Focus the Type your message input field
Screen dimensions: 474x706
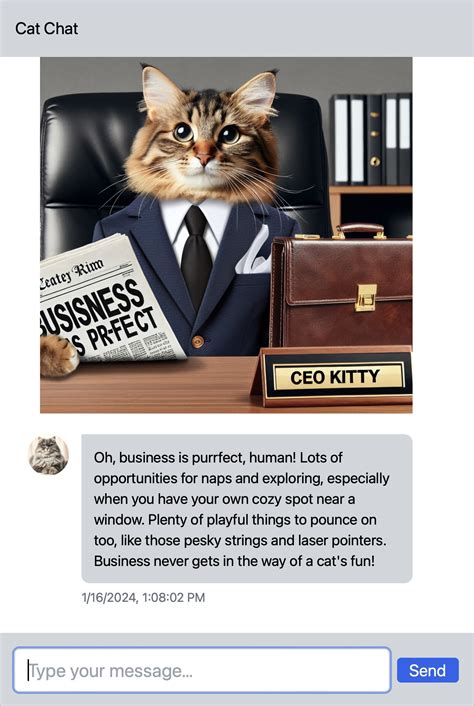[x=202, y=670]
